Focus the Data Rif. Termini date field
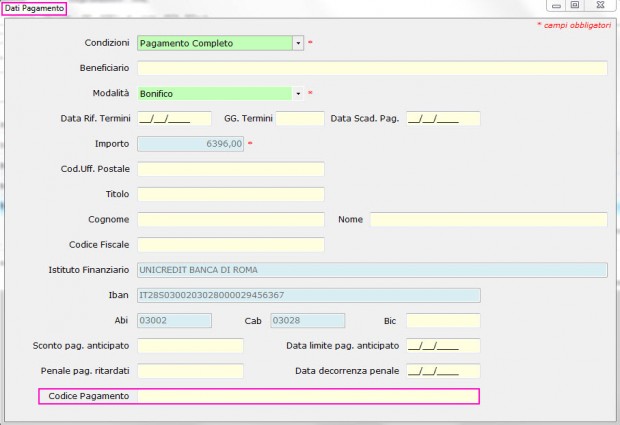620x425 pixels. (174, 119)
